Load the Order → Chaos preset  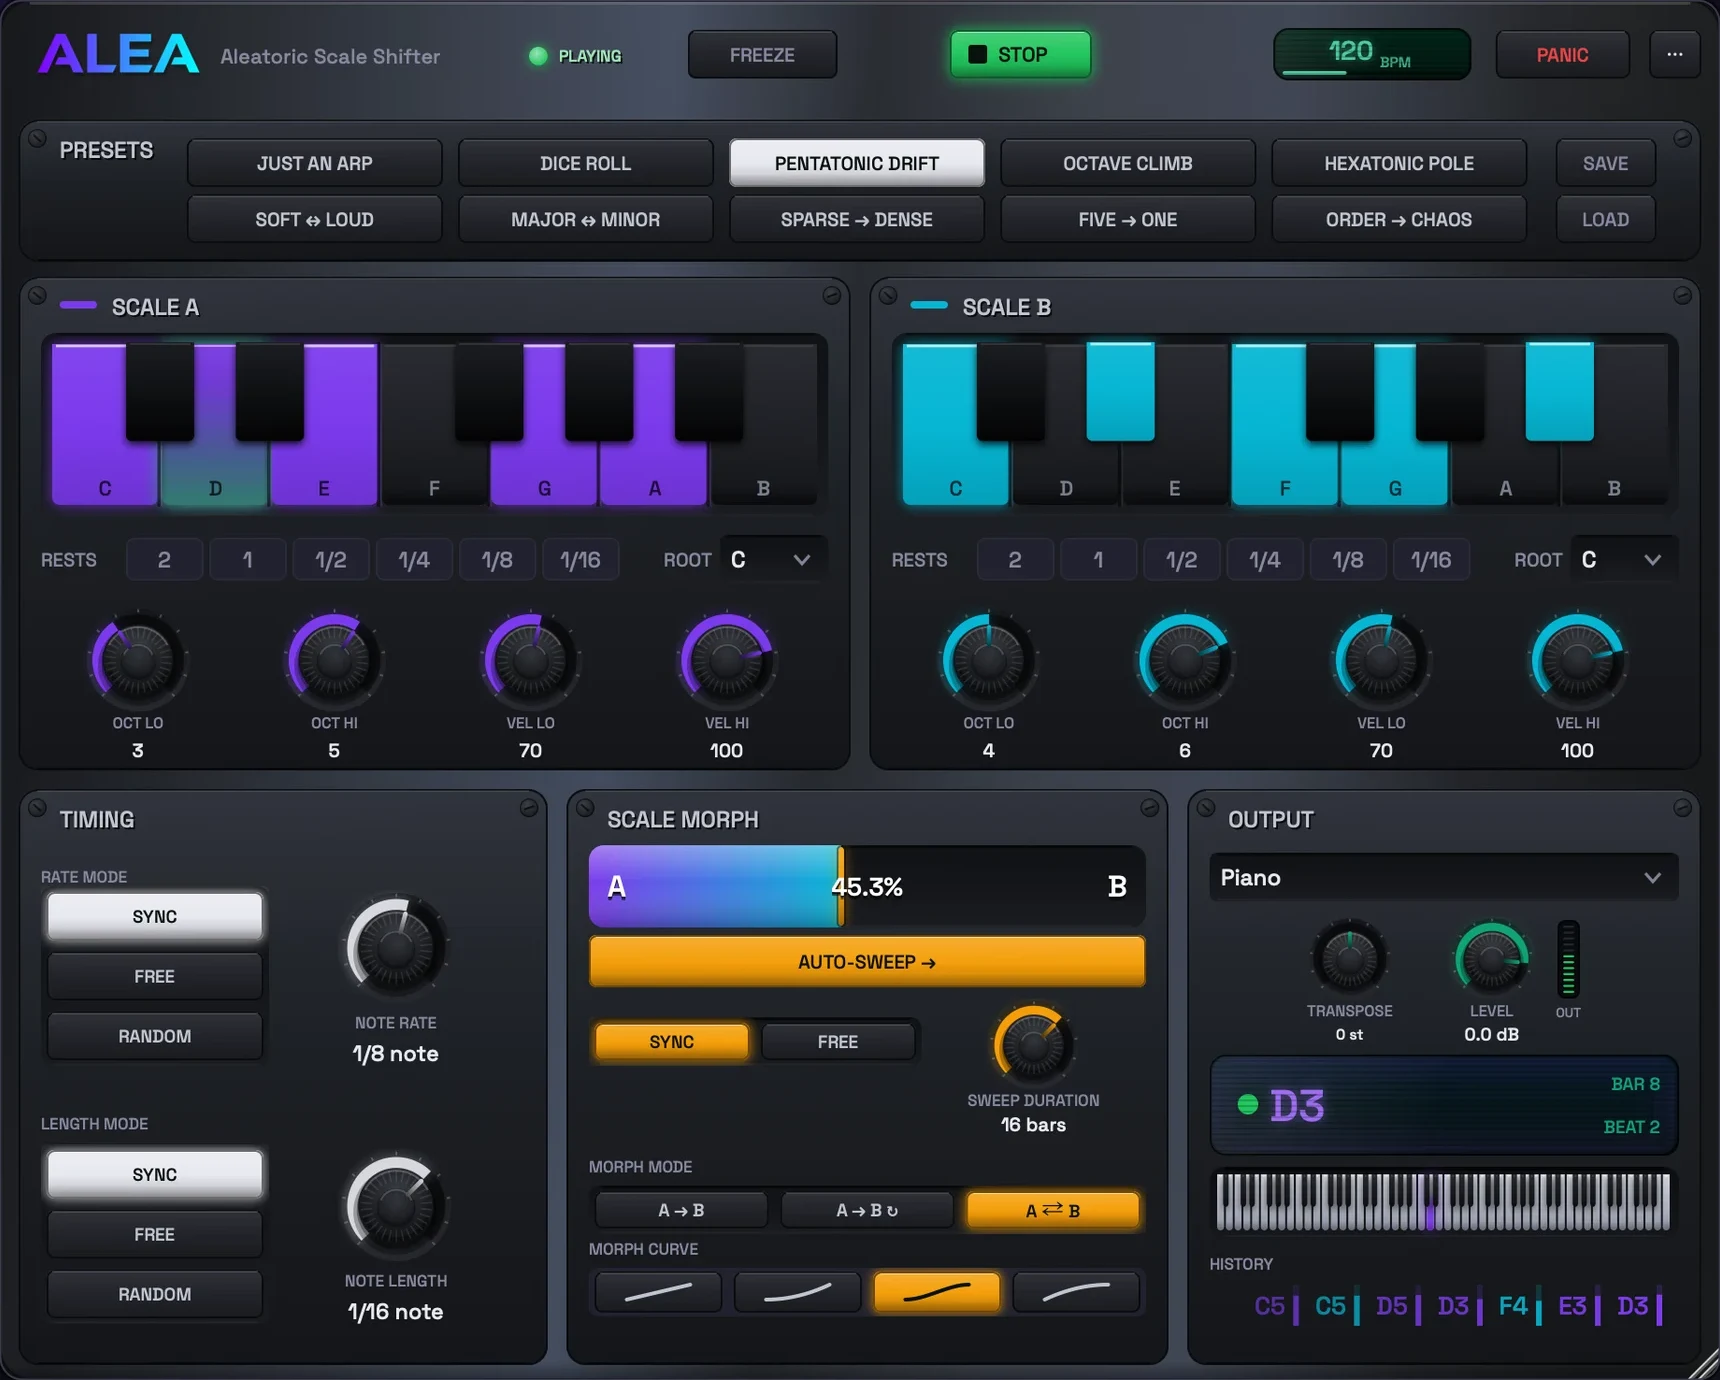(1399, 219)
